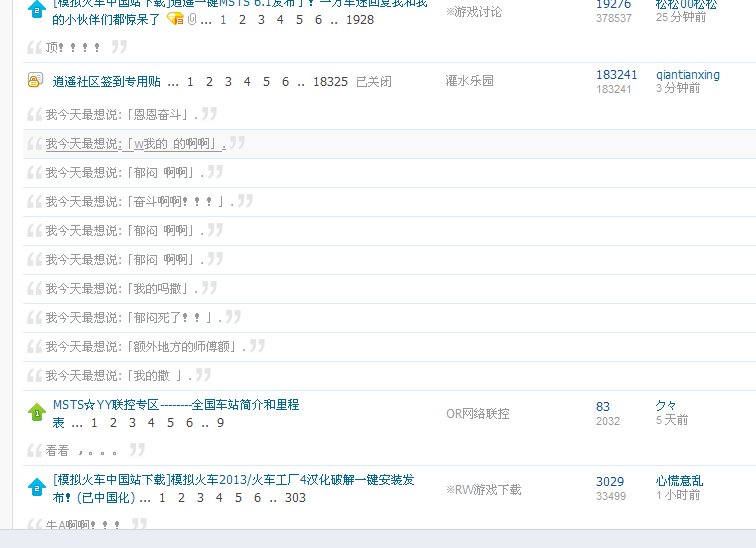Open the 逍遥社区签到专用贴 thread

click(x=107, y=82)
